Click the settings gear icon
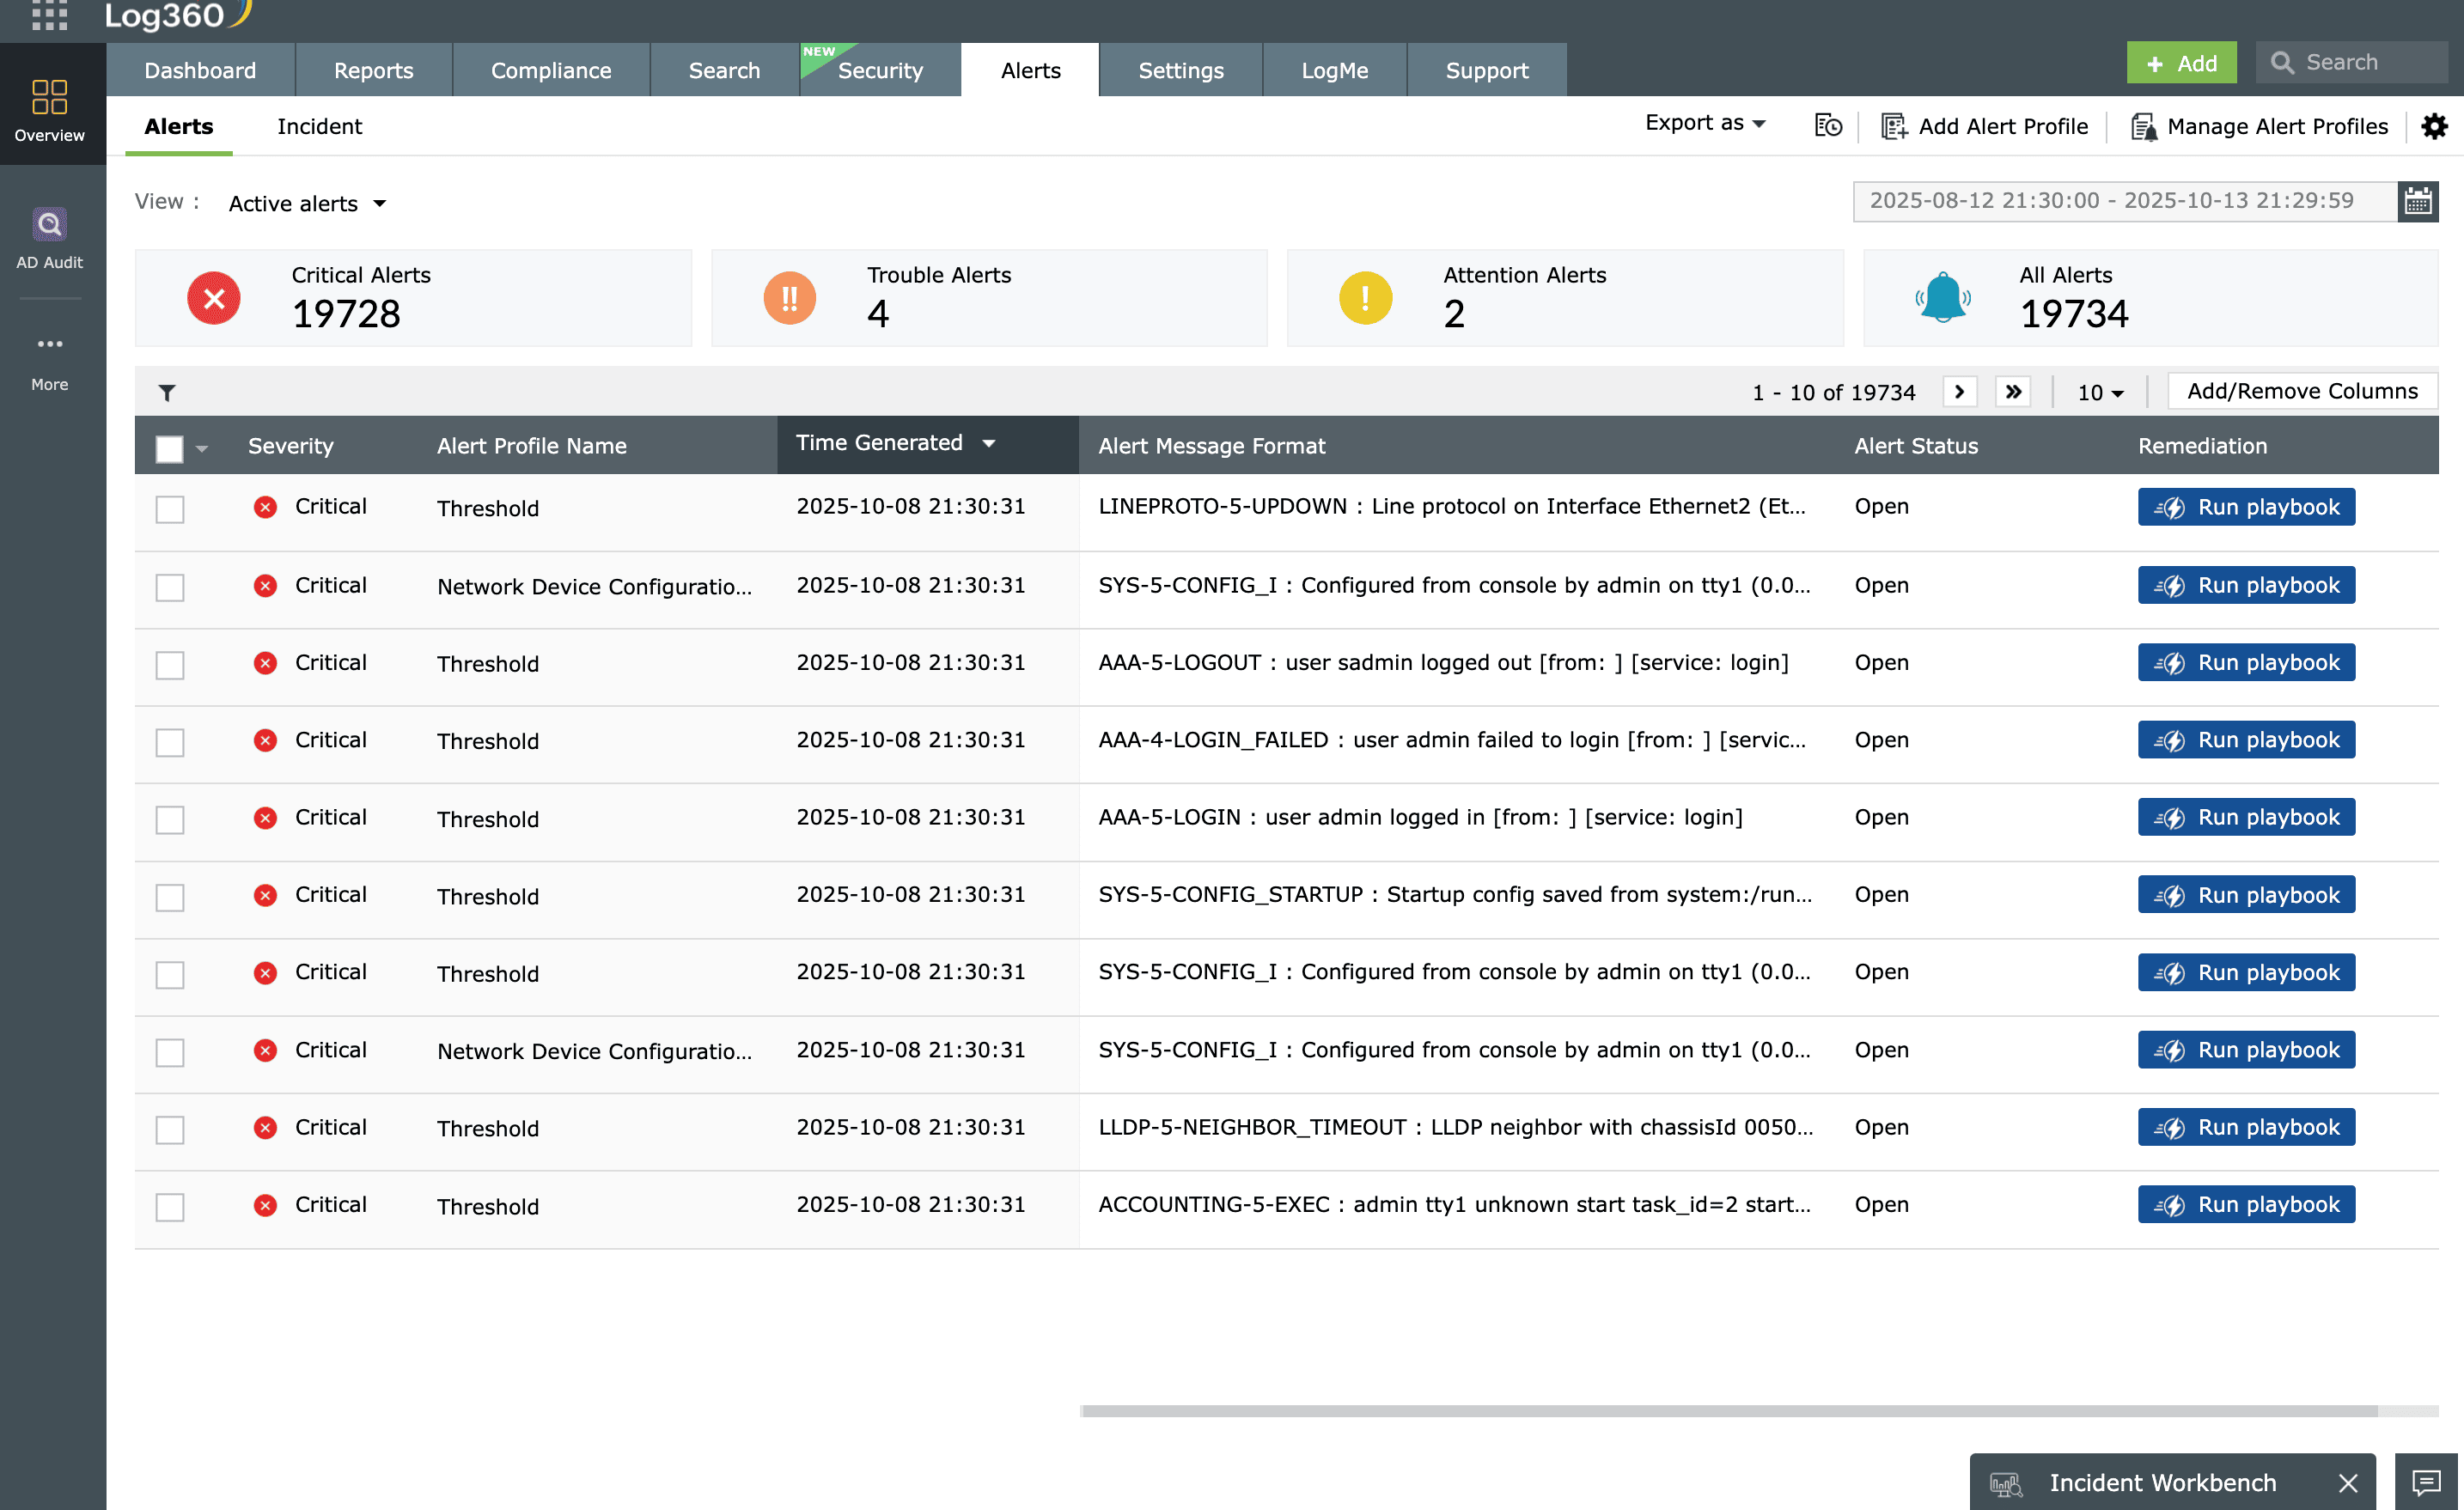The image size is (2464, 1510). pos(2434,126)
